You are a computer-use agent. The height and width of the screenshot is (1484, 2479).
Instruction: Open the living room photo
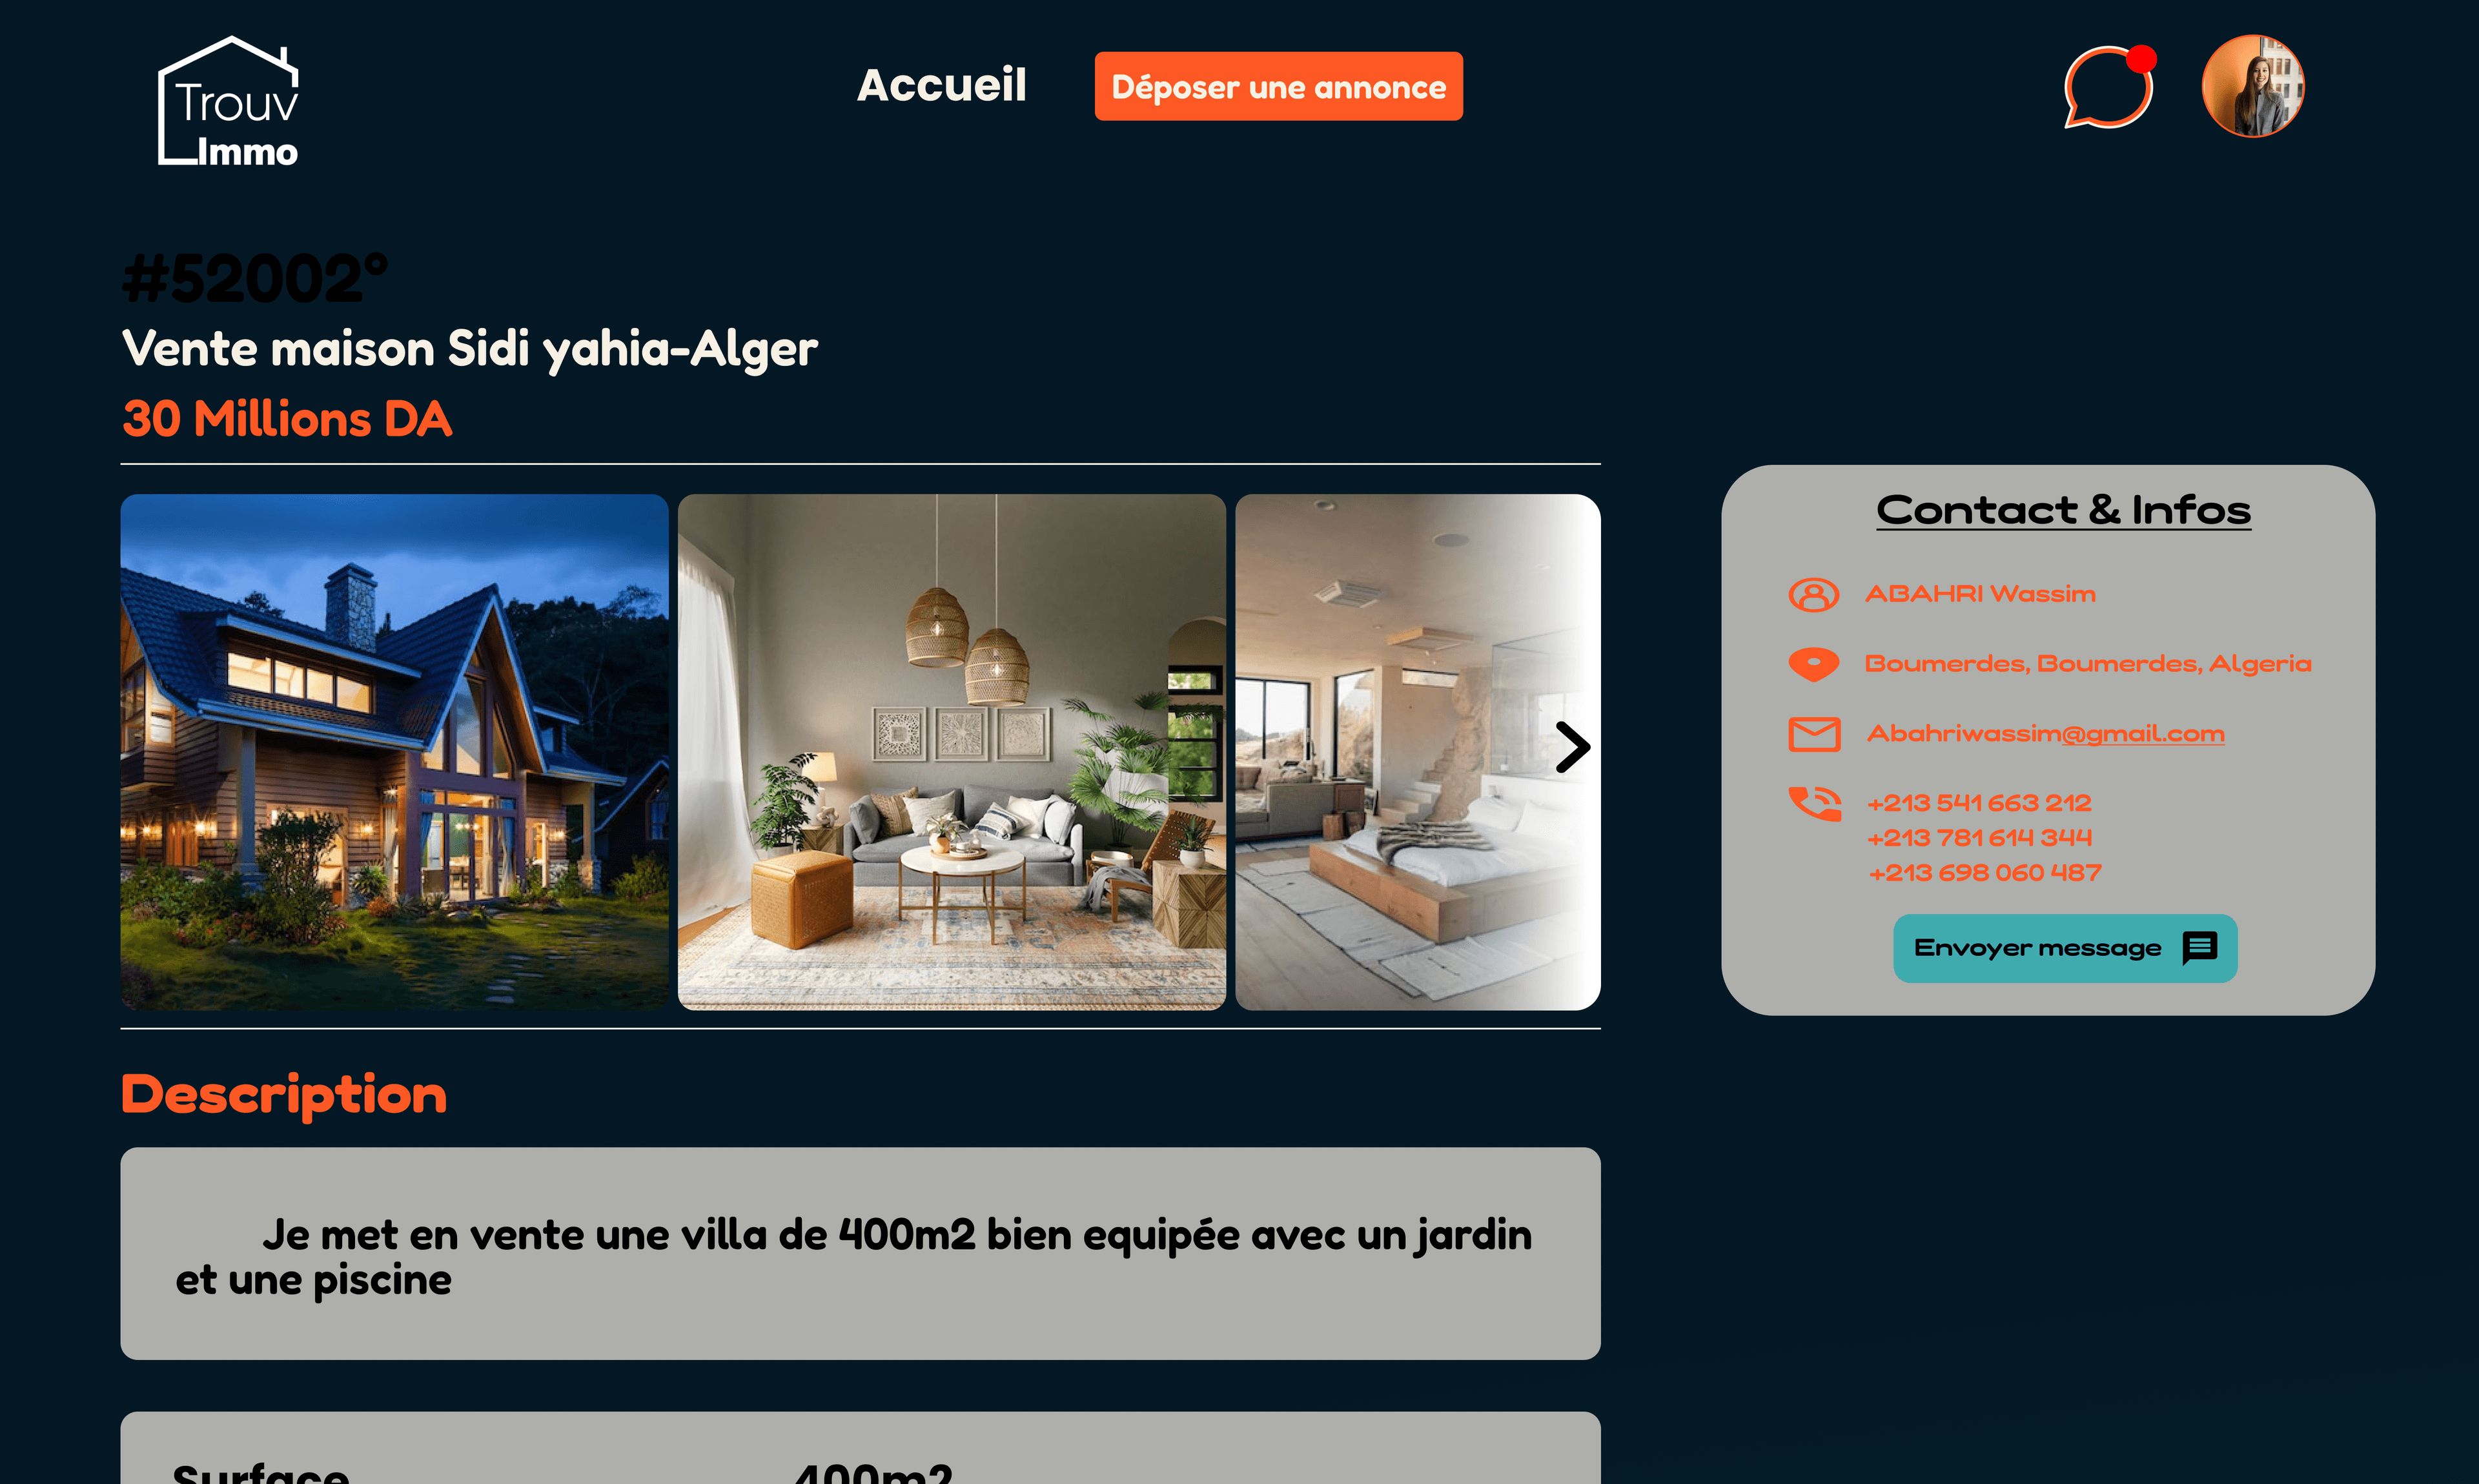pos(951,752)
